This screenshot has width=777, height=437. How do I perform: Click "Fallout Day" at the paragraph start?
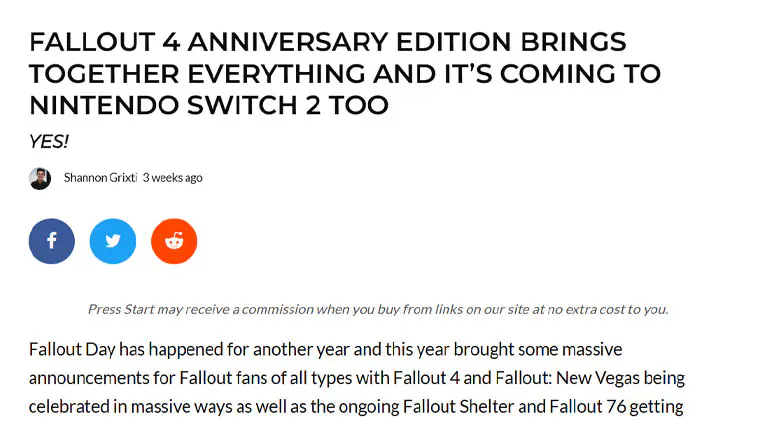coord(72,351)
